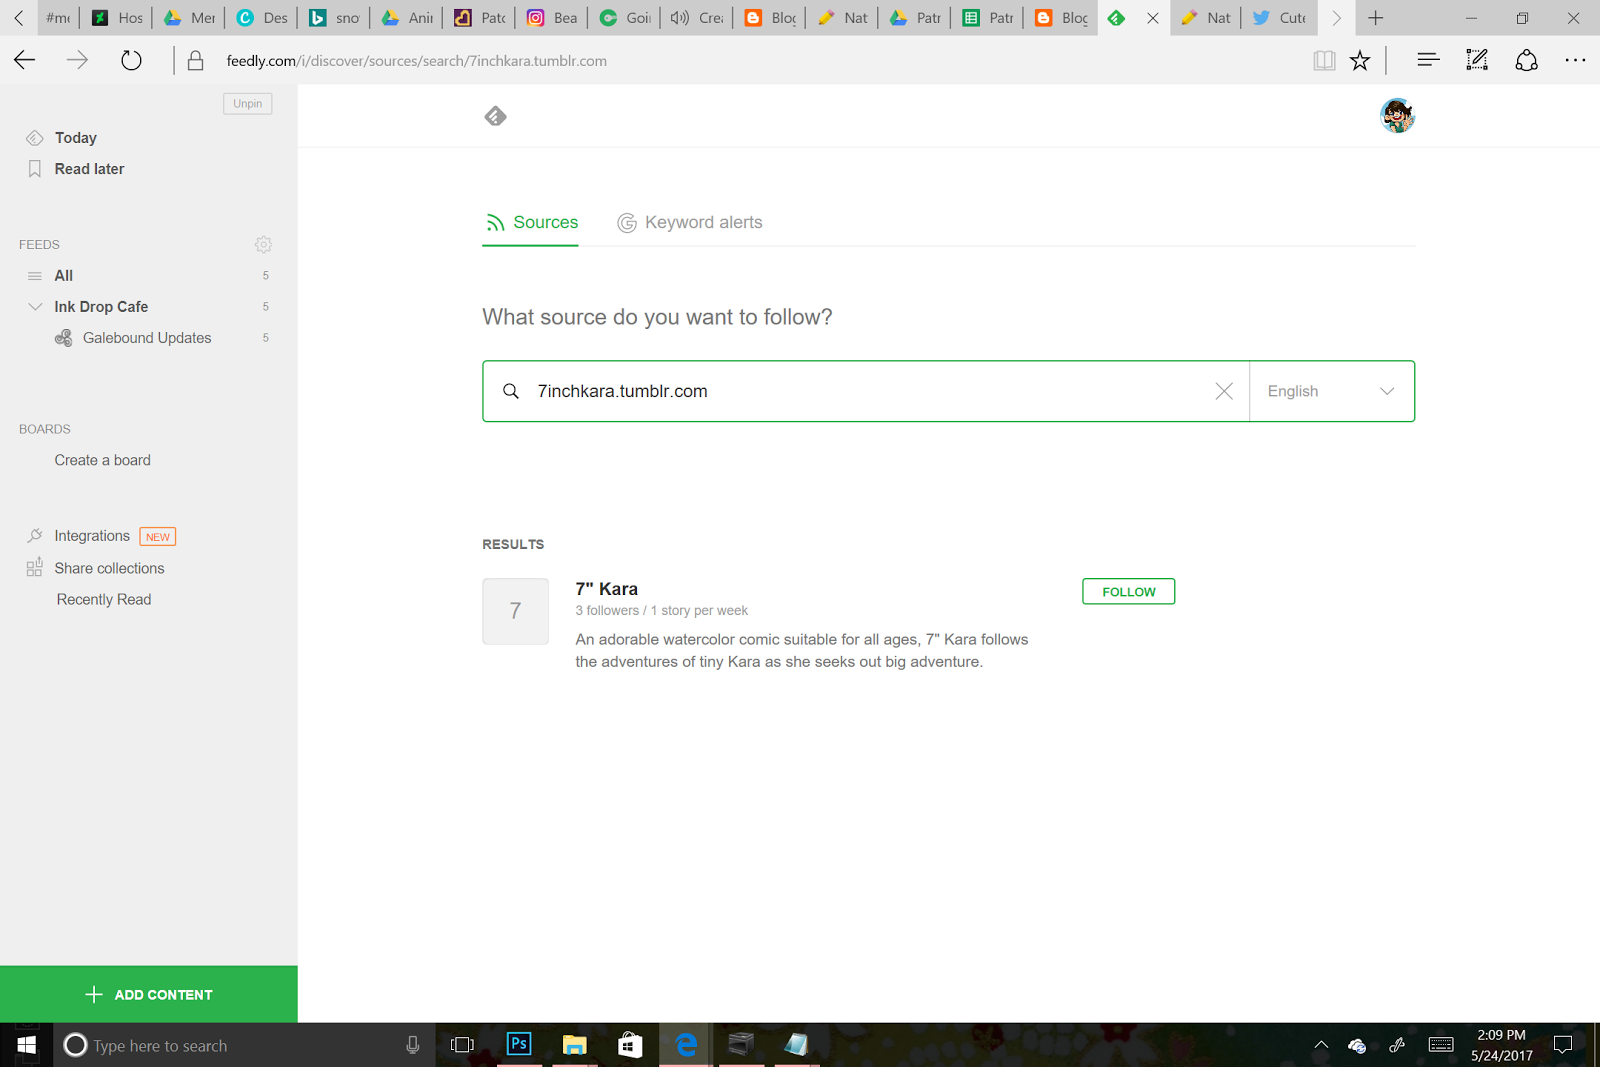The image size is (1600, 1067).
Task: Open File Explorer from the taskbar
Action: [x=574, y=1045]
